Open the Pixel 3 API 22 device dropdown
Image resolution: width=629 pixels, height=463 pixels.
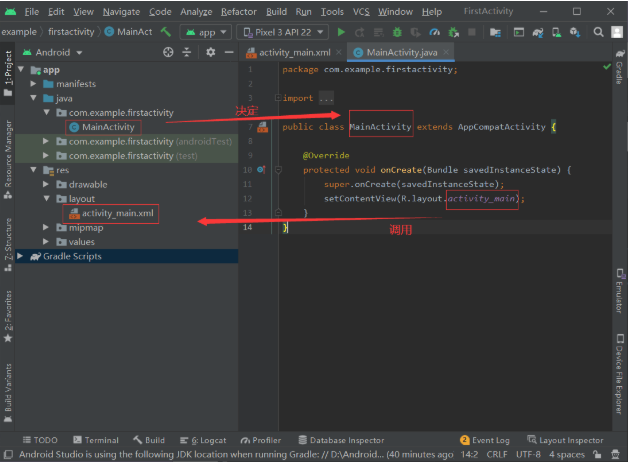click(283, 32)
